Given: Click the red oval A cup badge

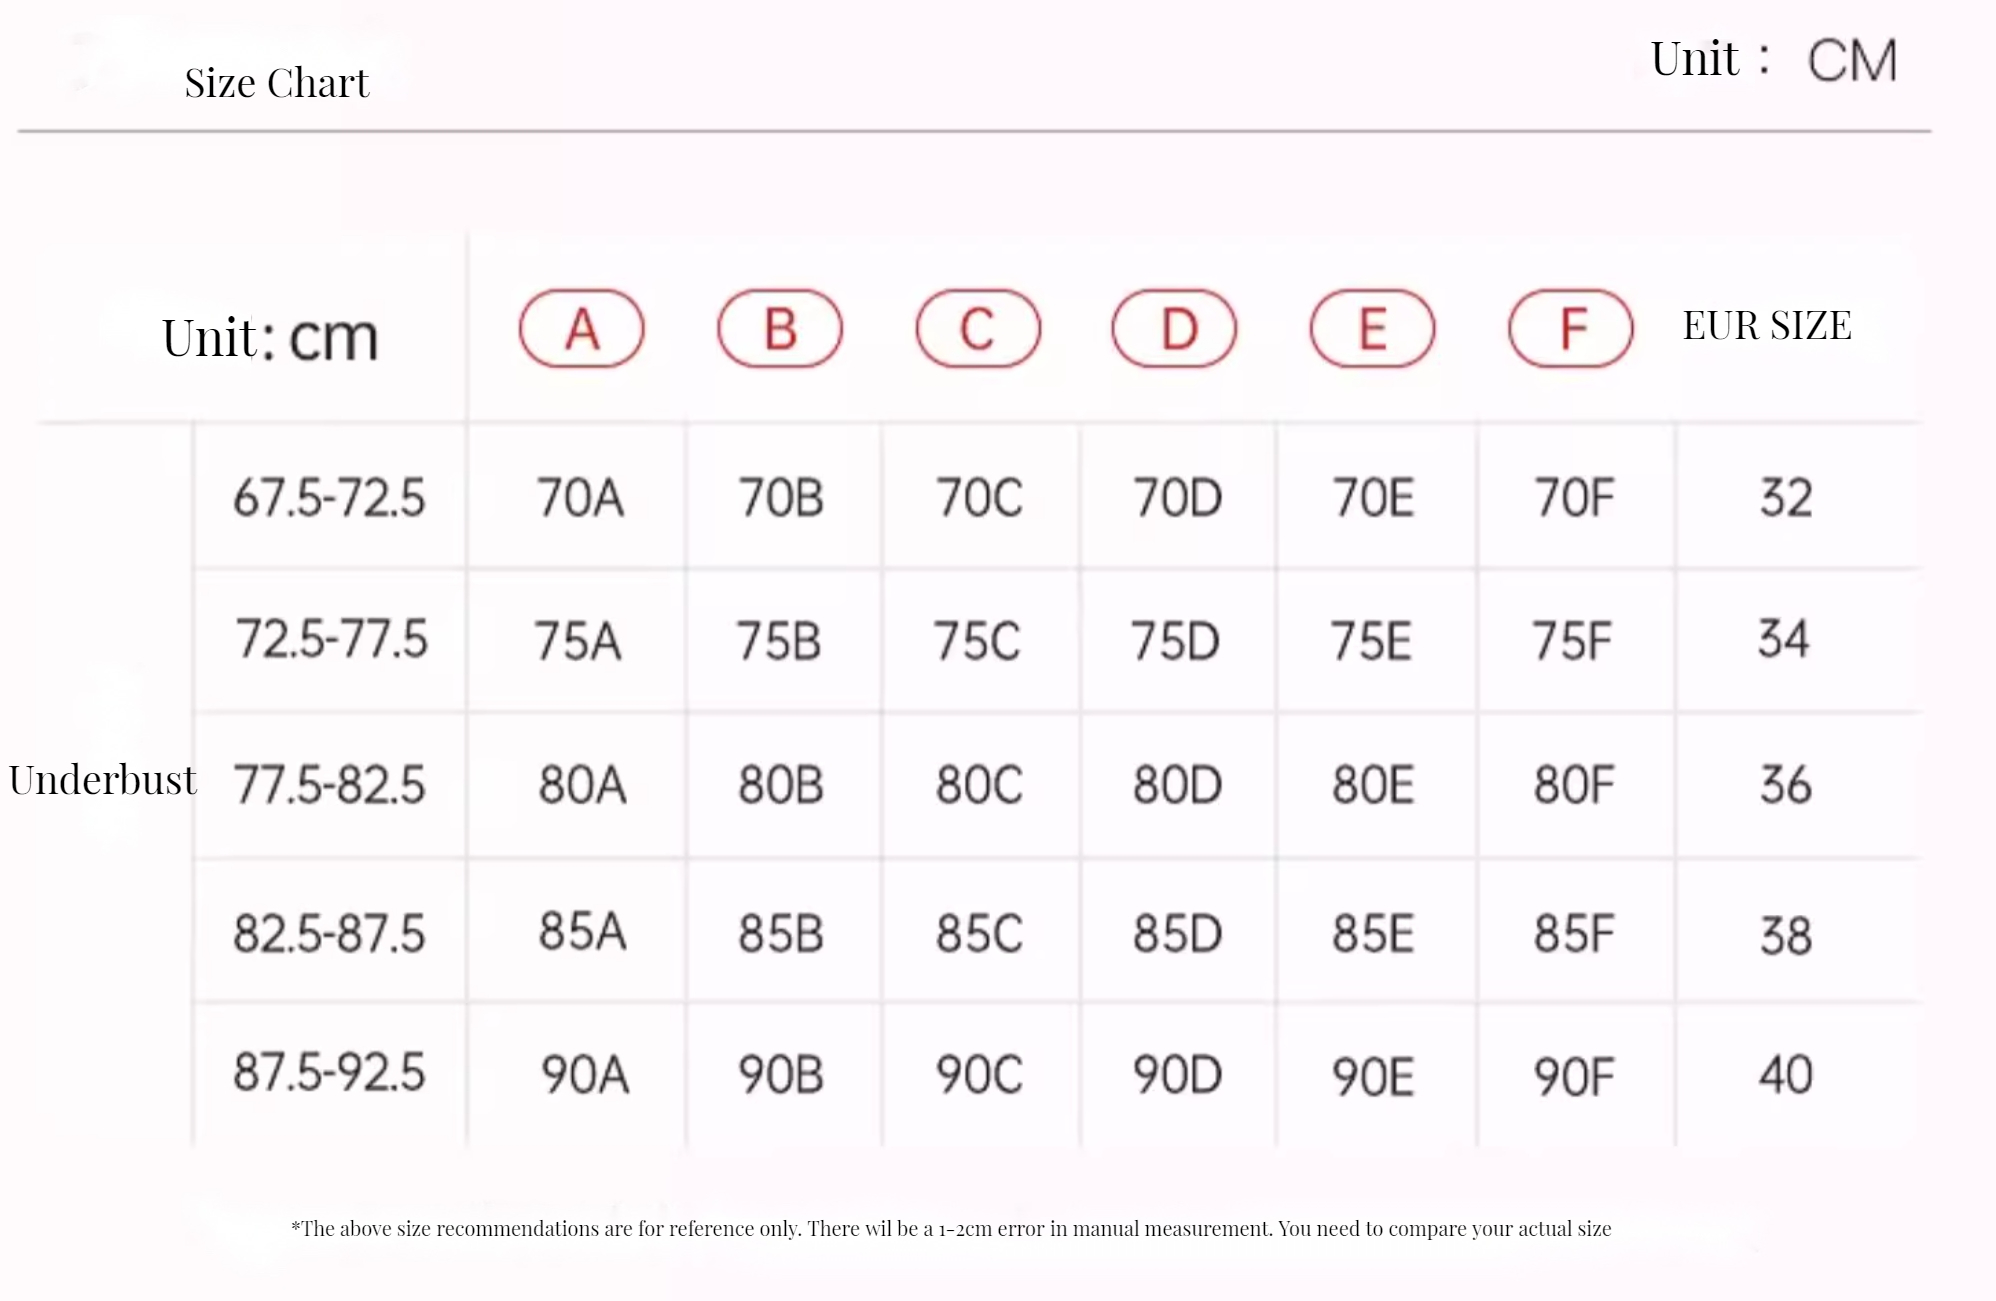Looking at the screenshot, I should pyautogui.click(x=581, y=328).
